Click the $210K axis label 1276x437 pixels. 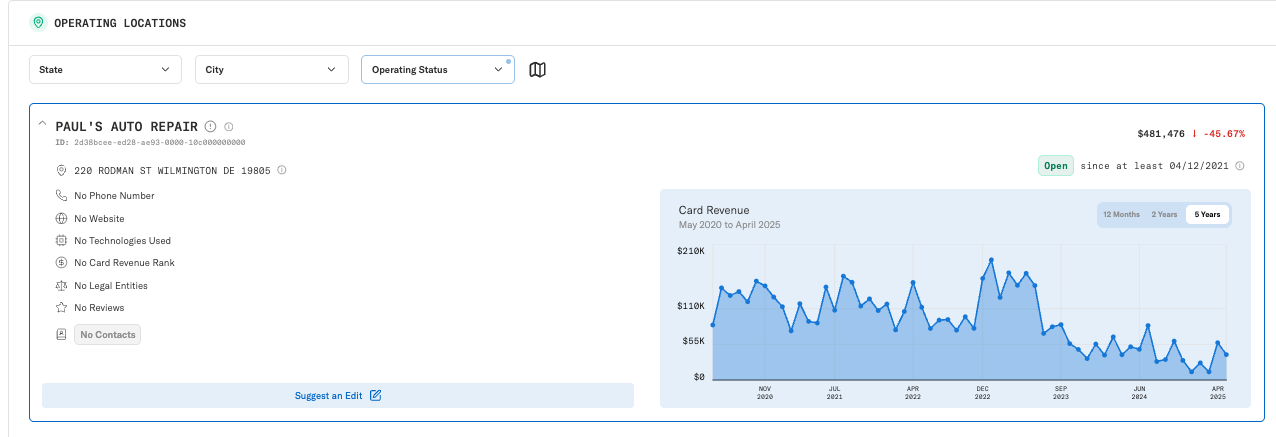pos(691,251)
